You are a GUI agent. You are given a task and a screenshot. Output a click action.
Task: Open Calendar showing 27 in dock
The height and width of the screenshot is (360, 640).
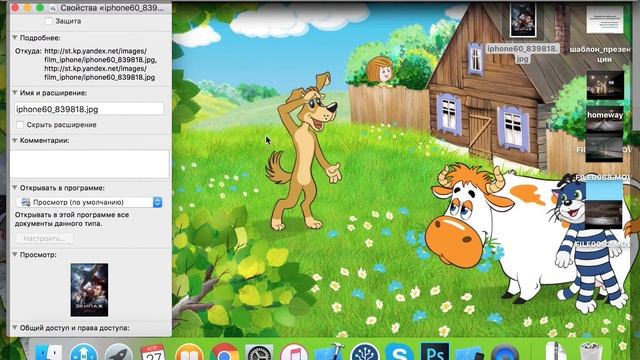click(x=153, y=353)
